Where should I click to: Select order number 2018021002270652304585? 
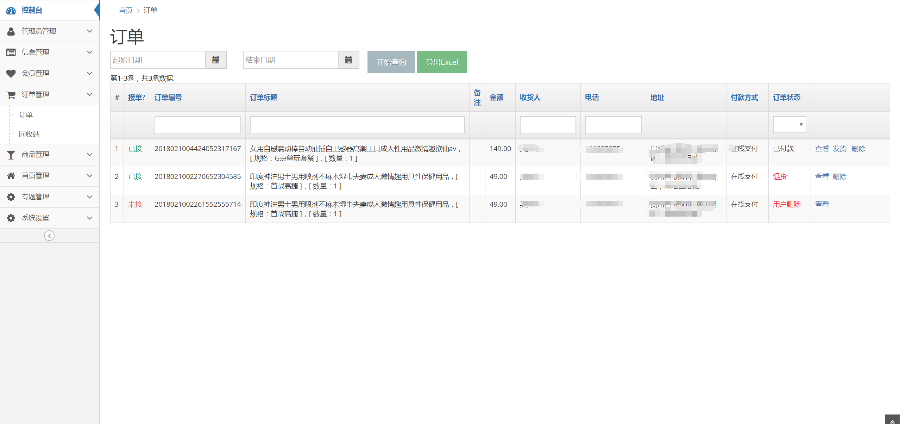[197, 177]
